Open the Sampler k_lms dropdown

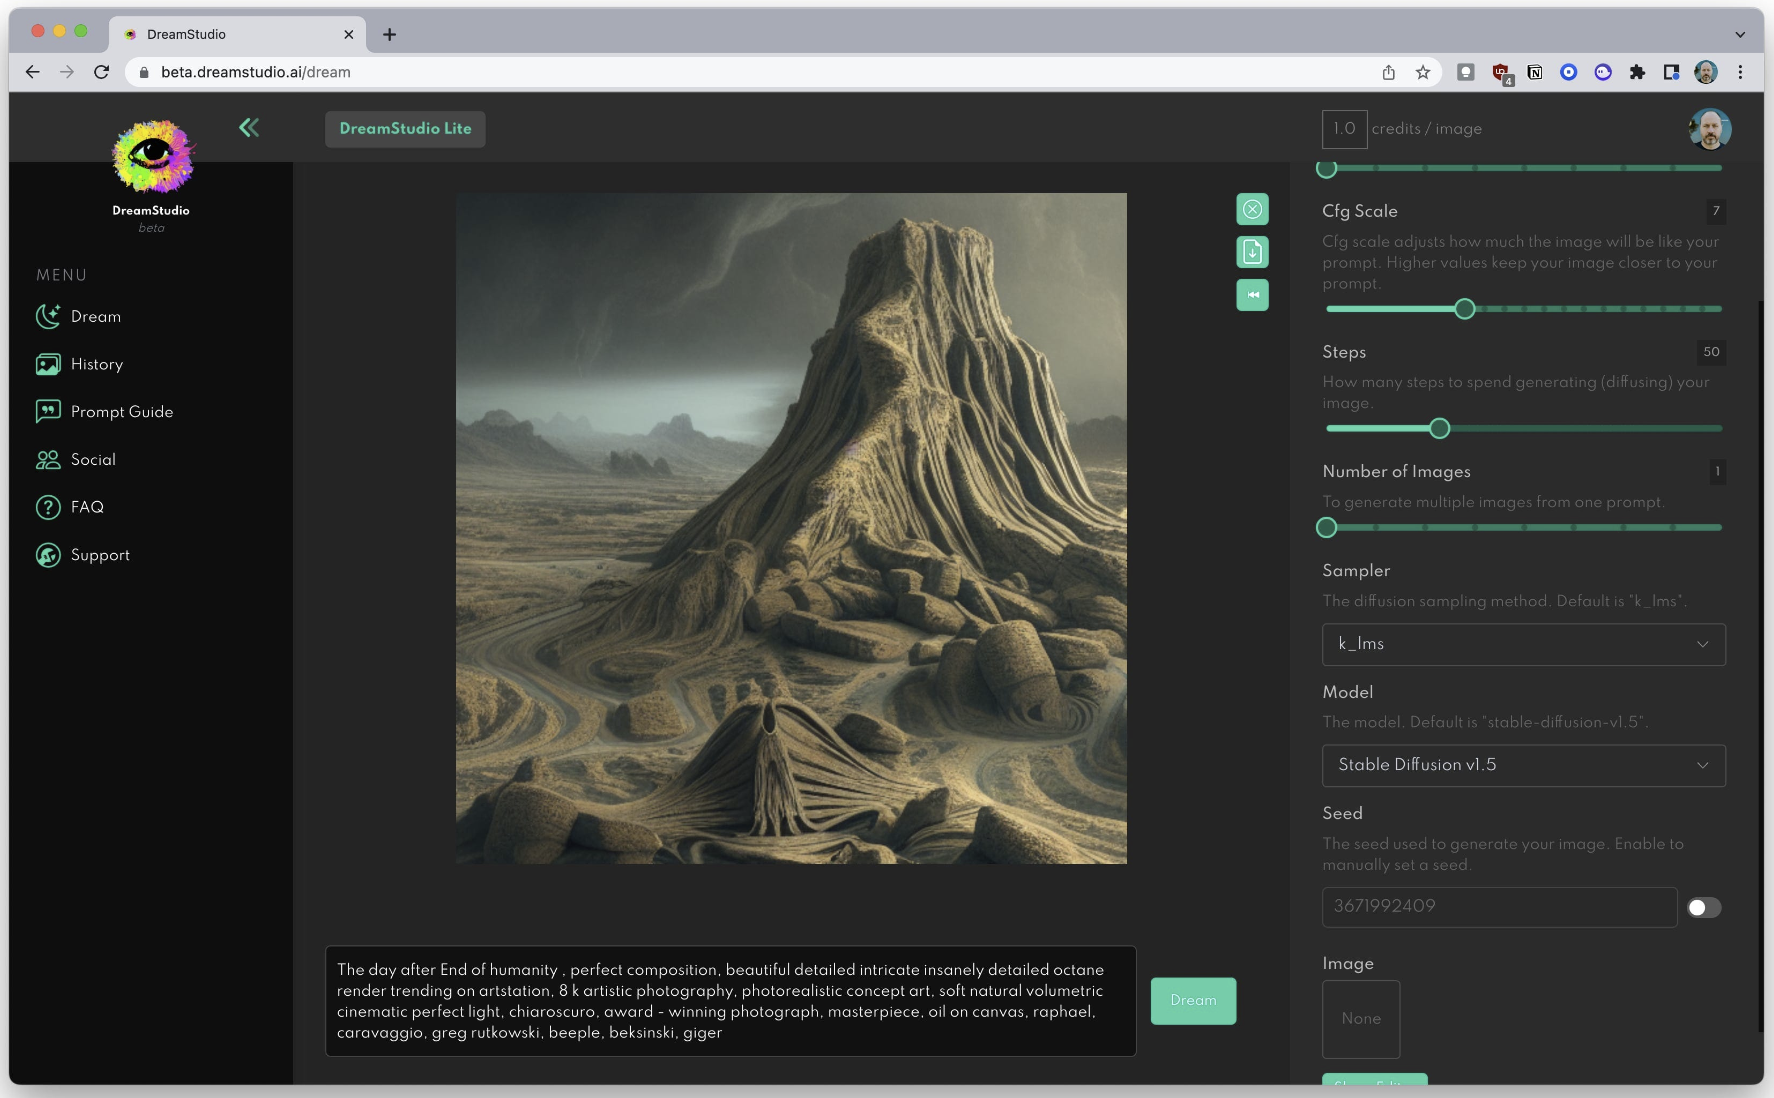[x=1523, y=644]
